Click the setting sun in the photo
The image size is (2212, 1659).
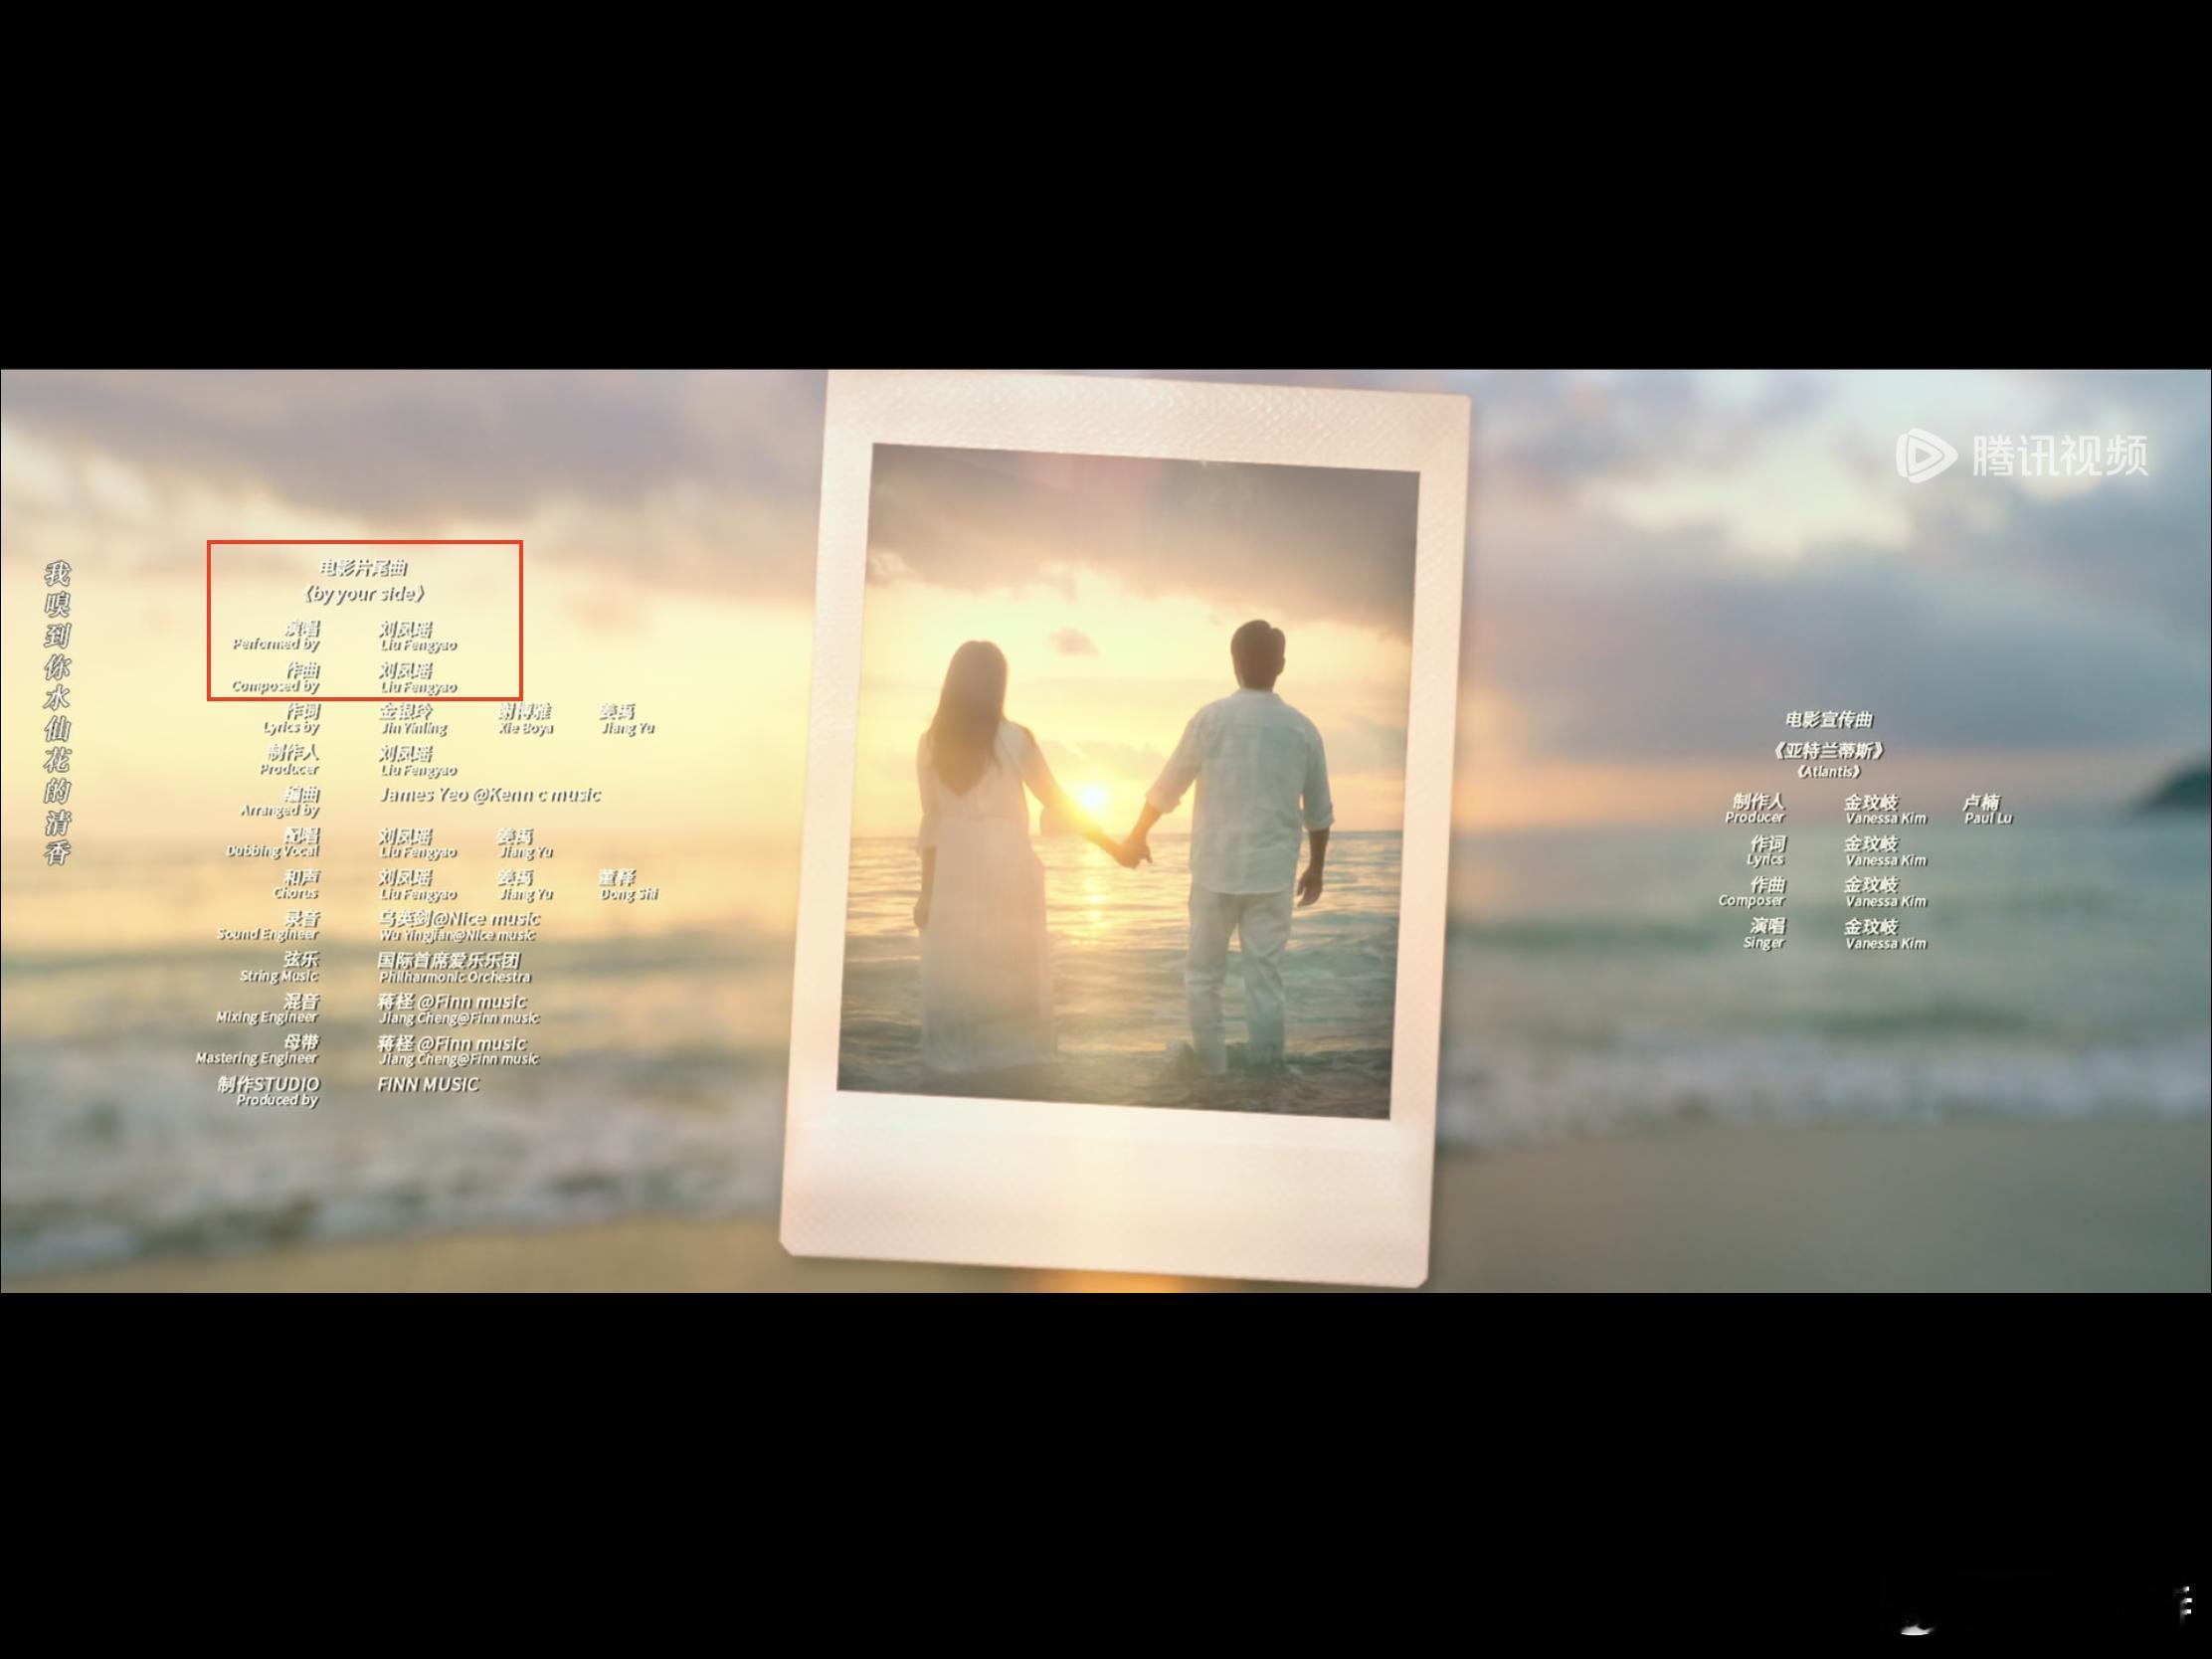(1092, 797)
